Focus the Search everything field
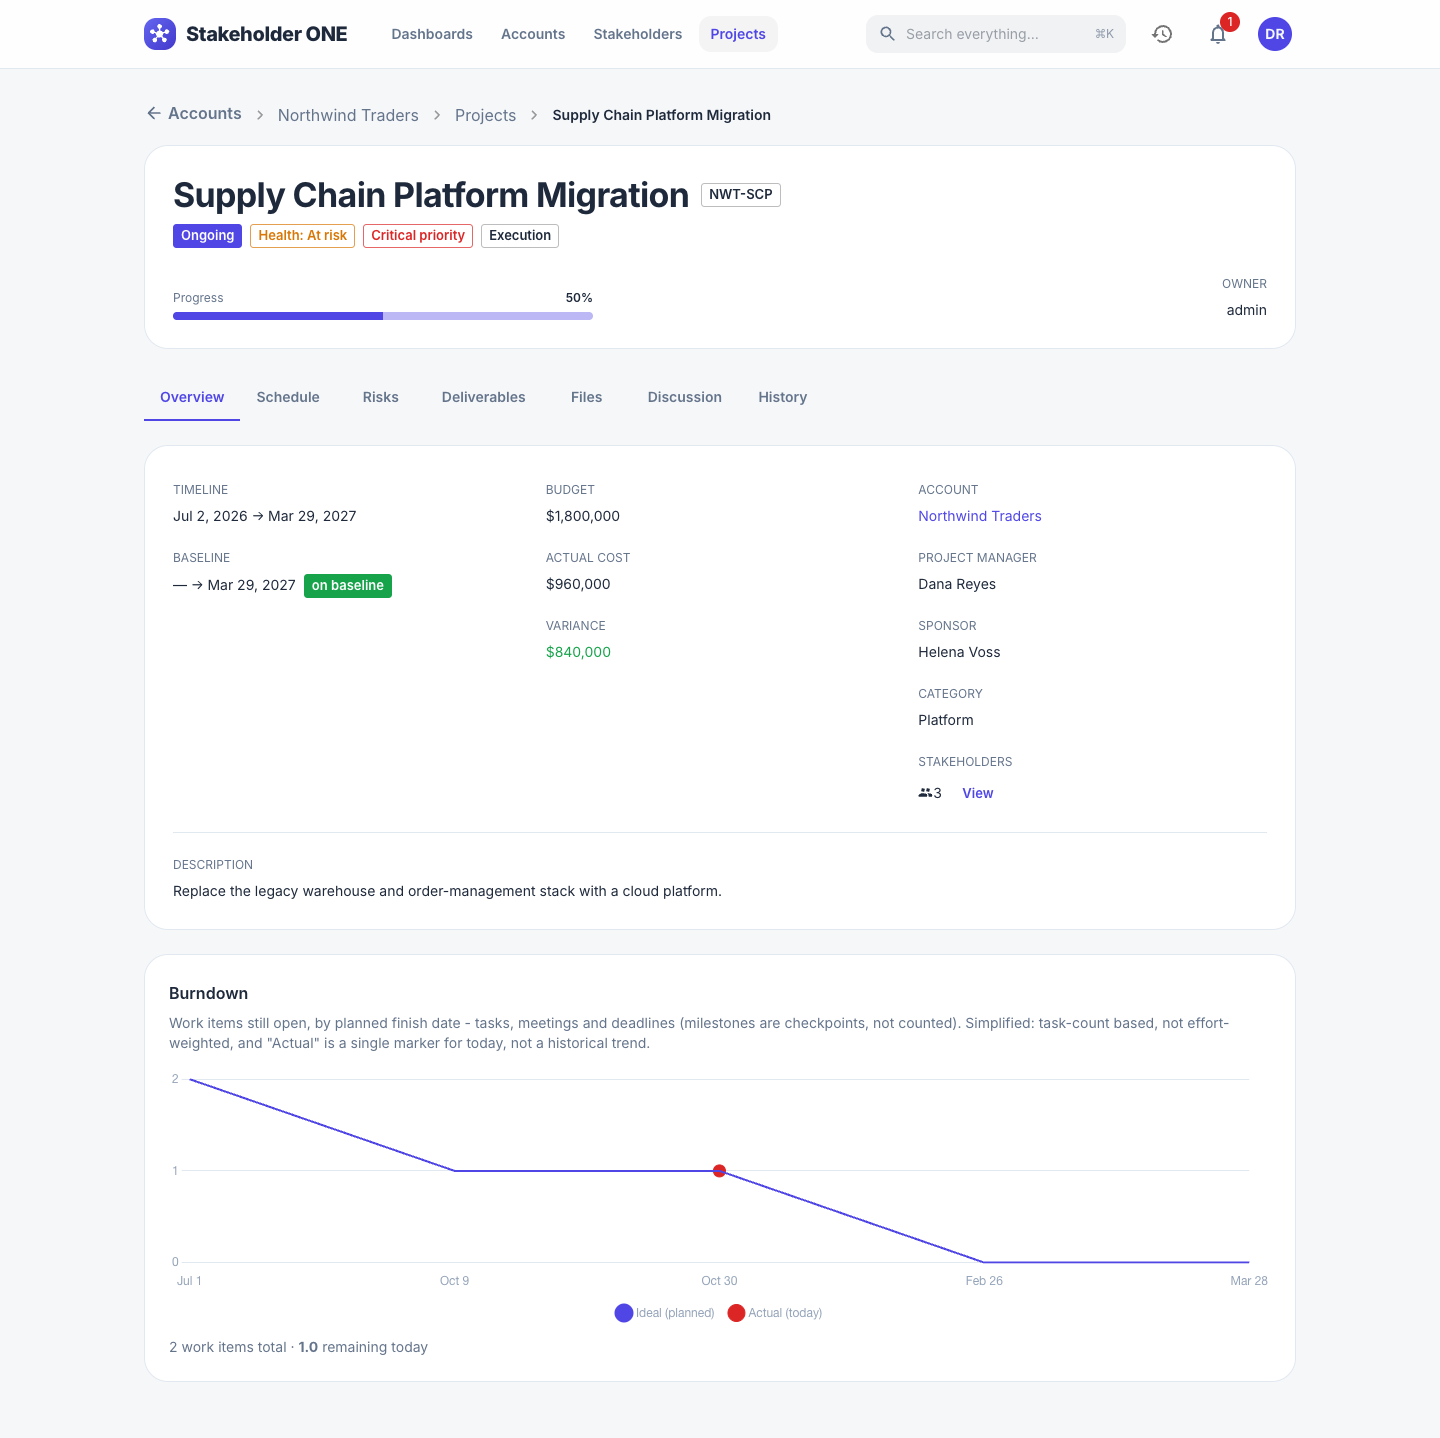The width and height of the screenshot is (1440, 1438). [x=996, y=34]
